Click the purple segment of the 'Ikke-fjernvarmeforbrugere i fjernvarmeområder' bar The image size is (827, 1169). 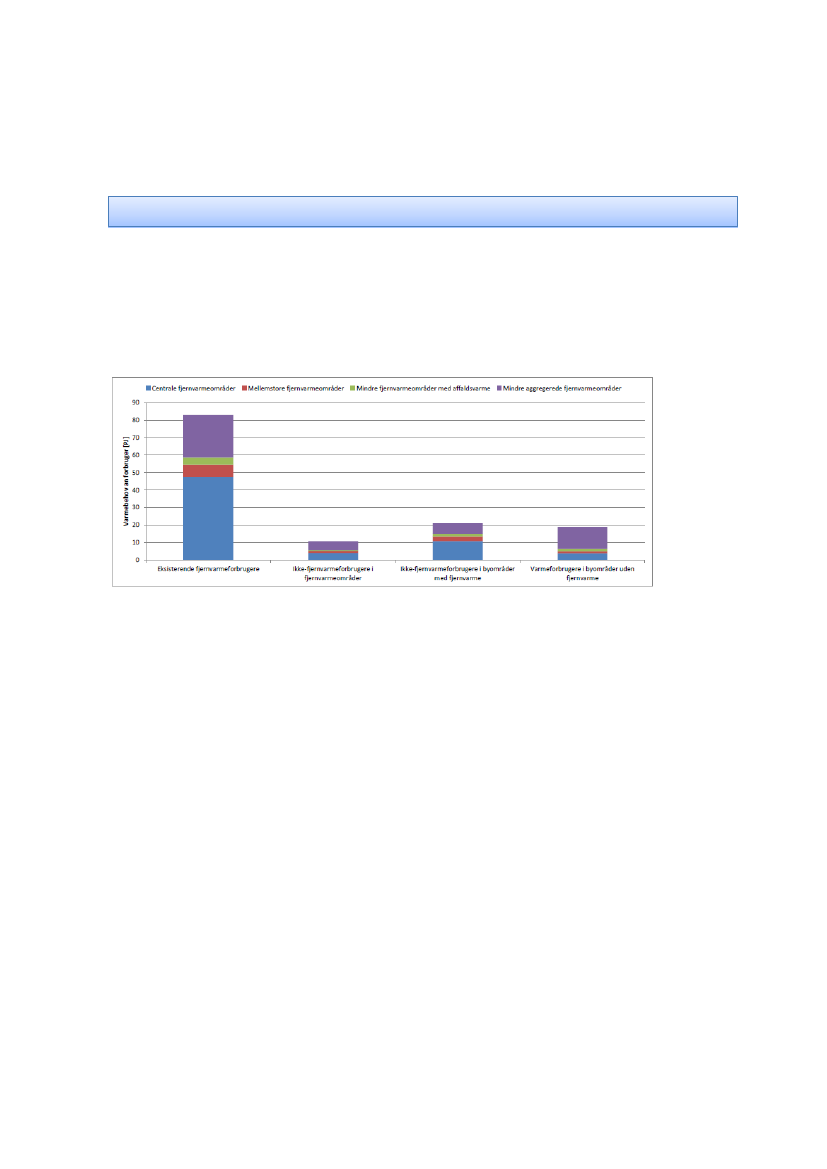(333, 546)
